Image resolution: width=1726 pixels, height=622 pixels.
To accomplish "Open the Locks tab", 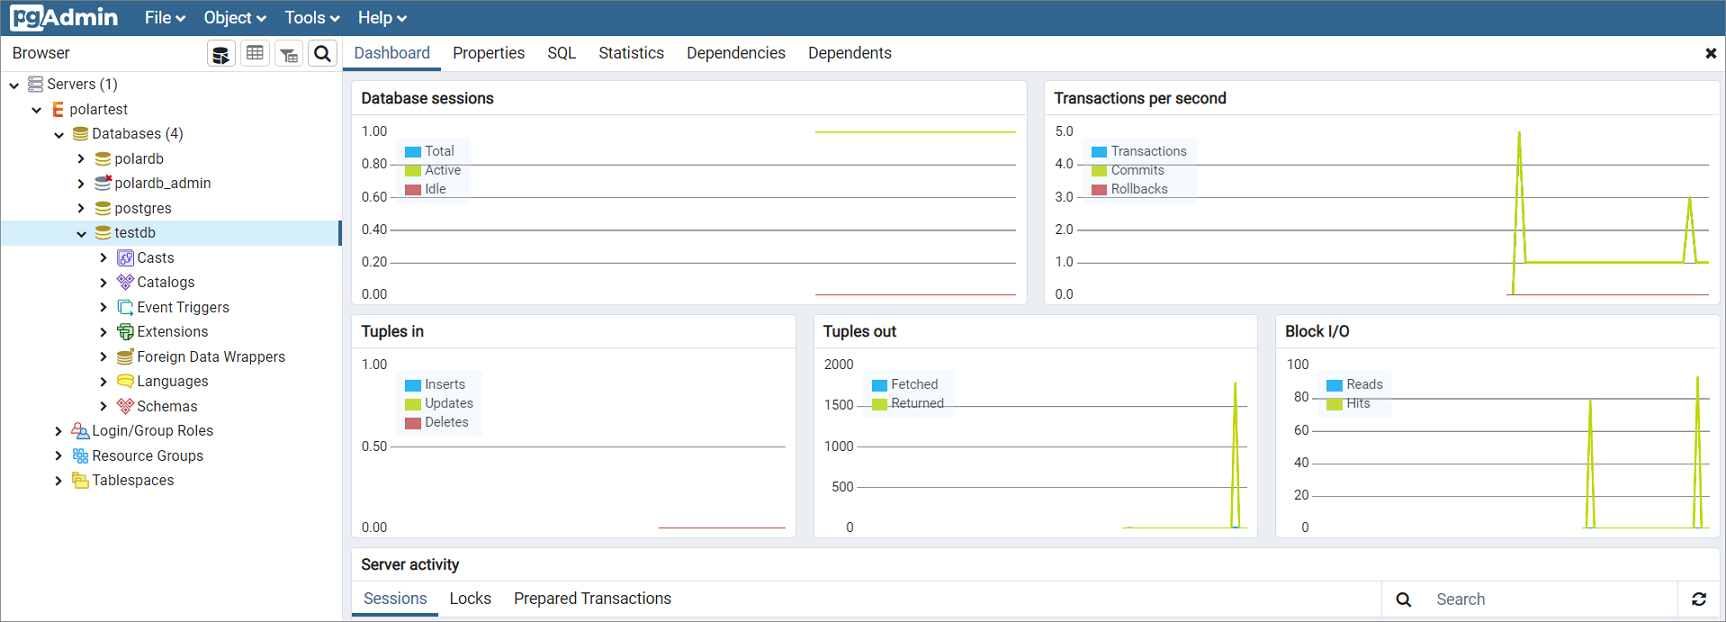I will click(470, 598).
